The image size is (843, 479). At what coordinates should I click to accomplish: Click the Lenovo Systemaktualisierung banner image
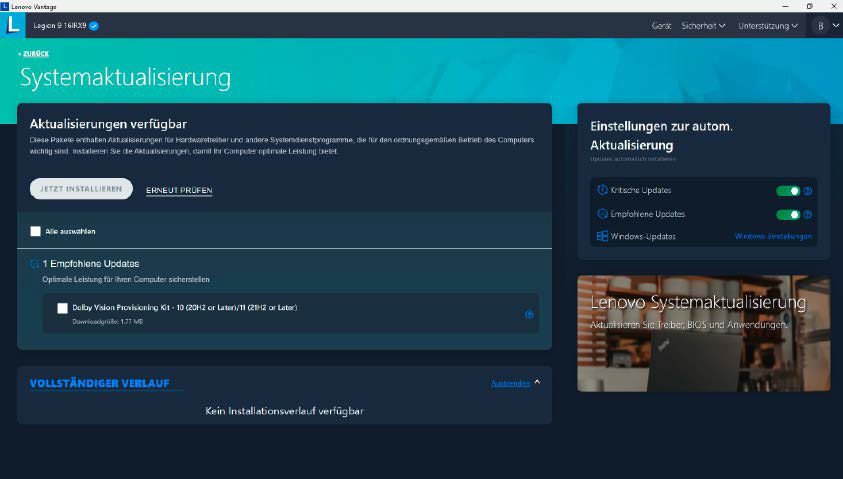point(703,332)
